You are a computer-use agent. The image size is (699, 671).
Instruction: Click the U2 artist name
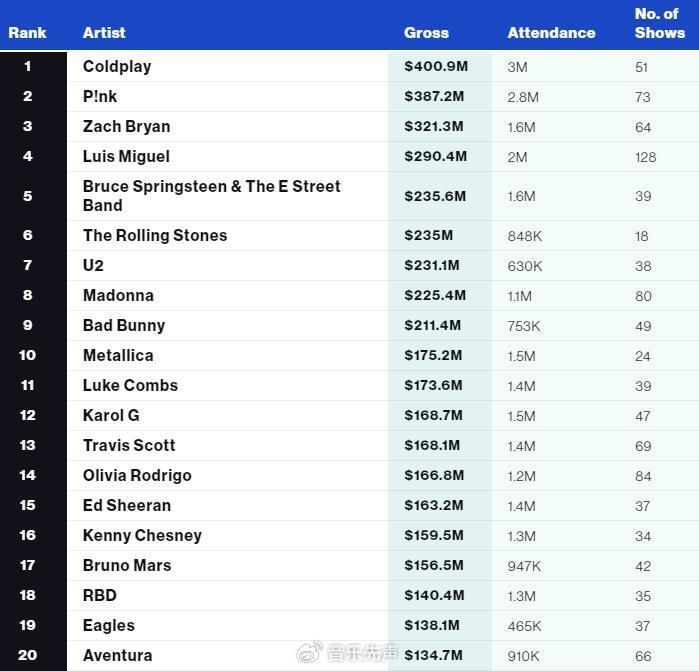[x=93, y=265]
